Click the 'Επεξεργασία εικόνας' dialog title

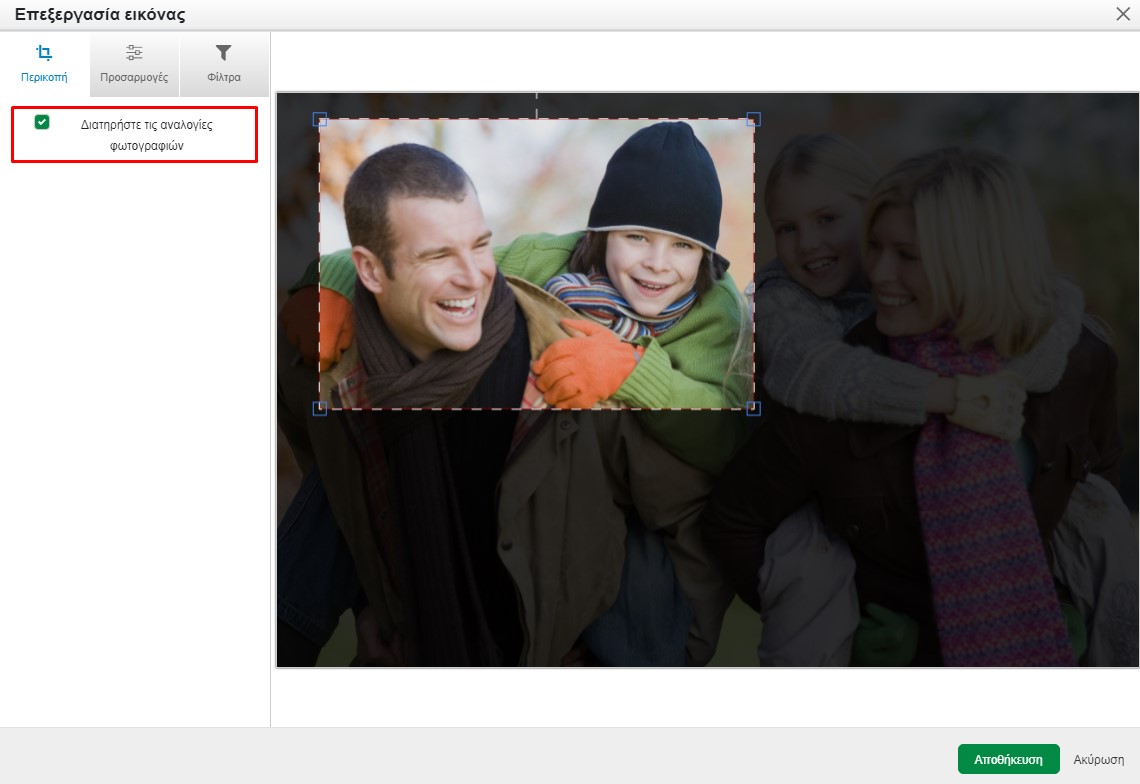(x=99, y=14)
